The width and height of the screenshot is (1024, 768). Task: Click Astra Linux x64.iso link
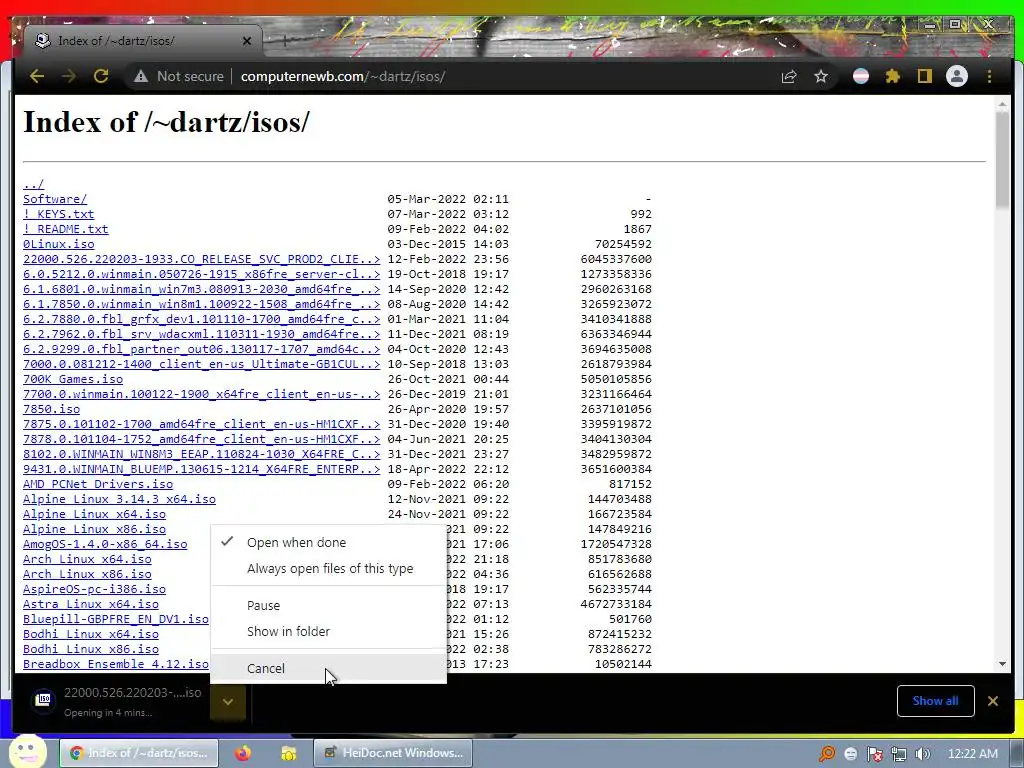[91, 605]
